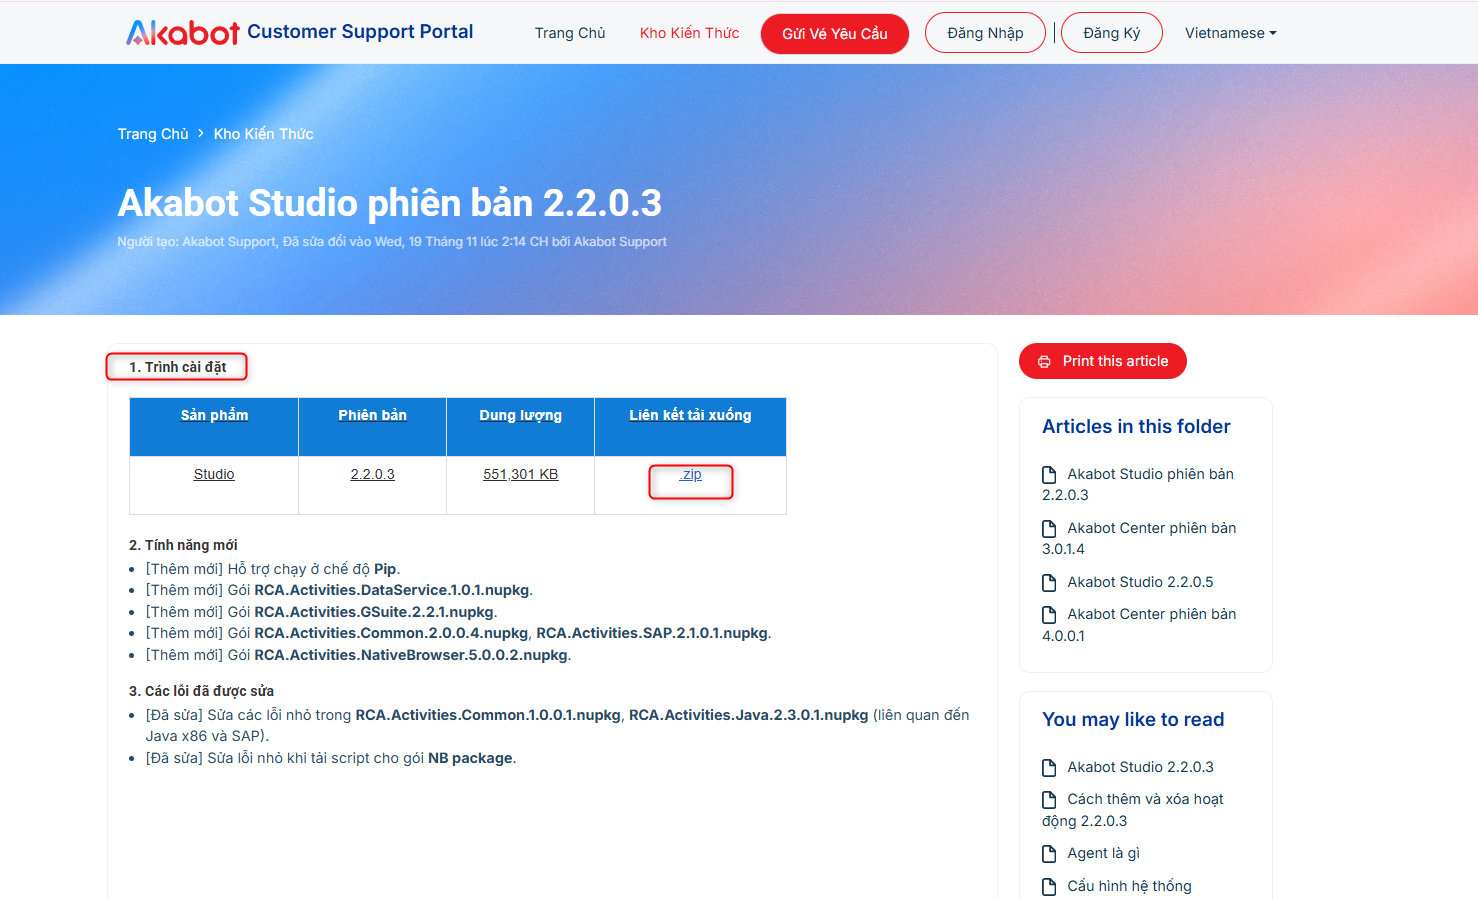Click the Print this article button
The height and width of the screenshot is (899, 1478).
[1103, 361]
